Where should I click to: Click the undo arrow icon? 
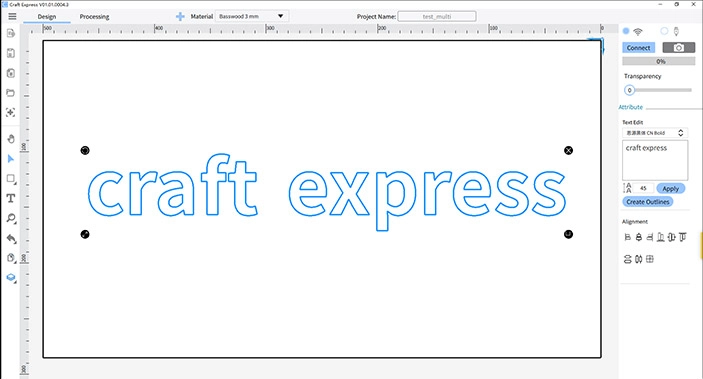pos(11,239)
